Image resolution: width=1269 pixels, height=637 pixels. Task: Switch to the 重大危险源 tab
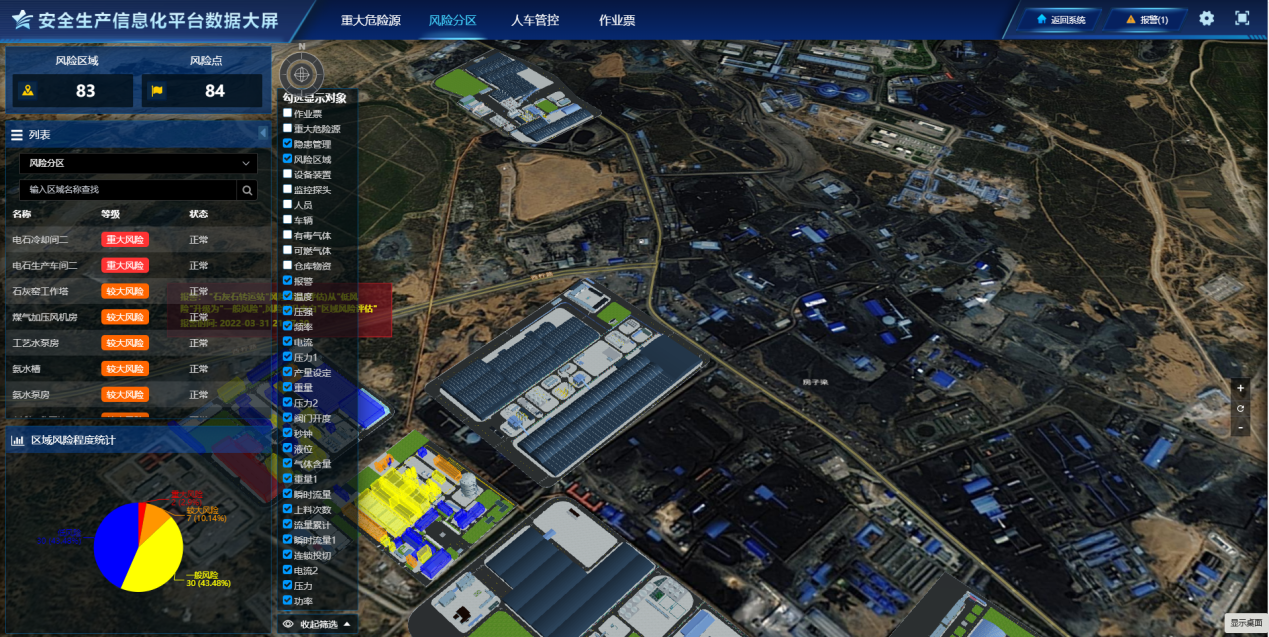pos(370,20)
